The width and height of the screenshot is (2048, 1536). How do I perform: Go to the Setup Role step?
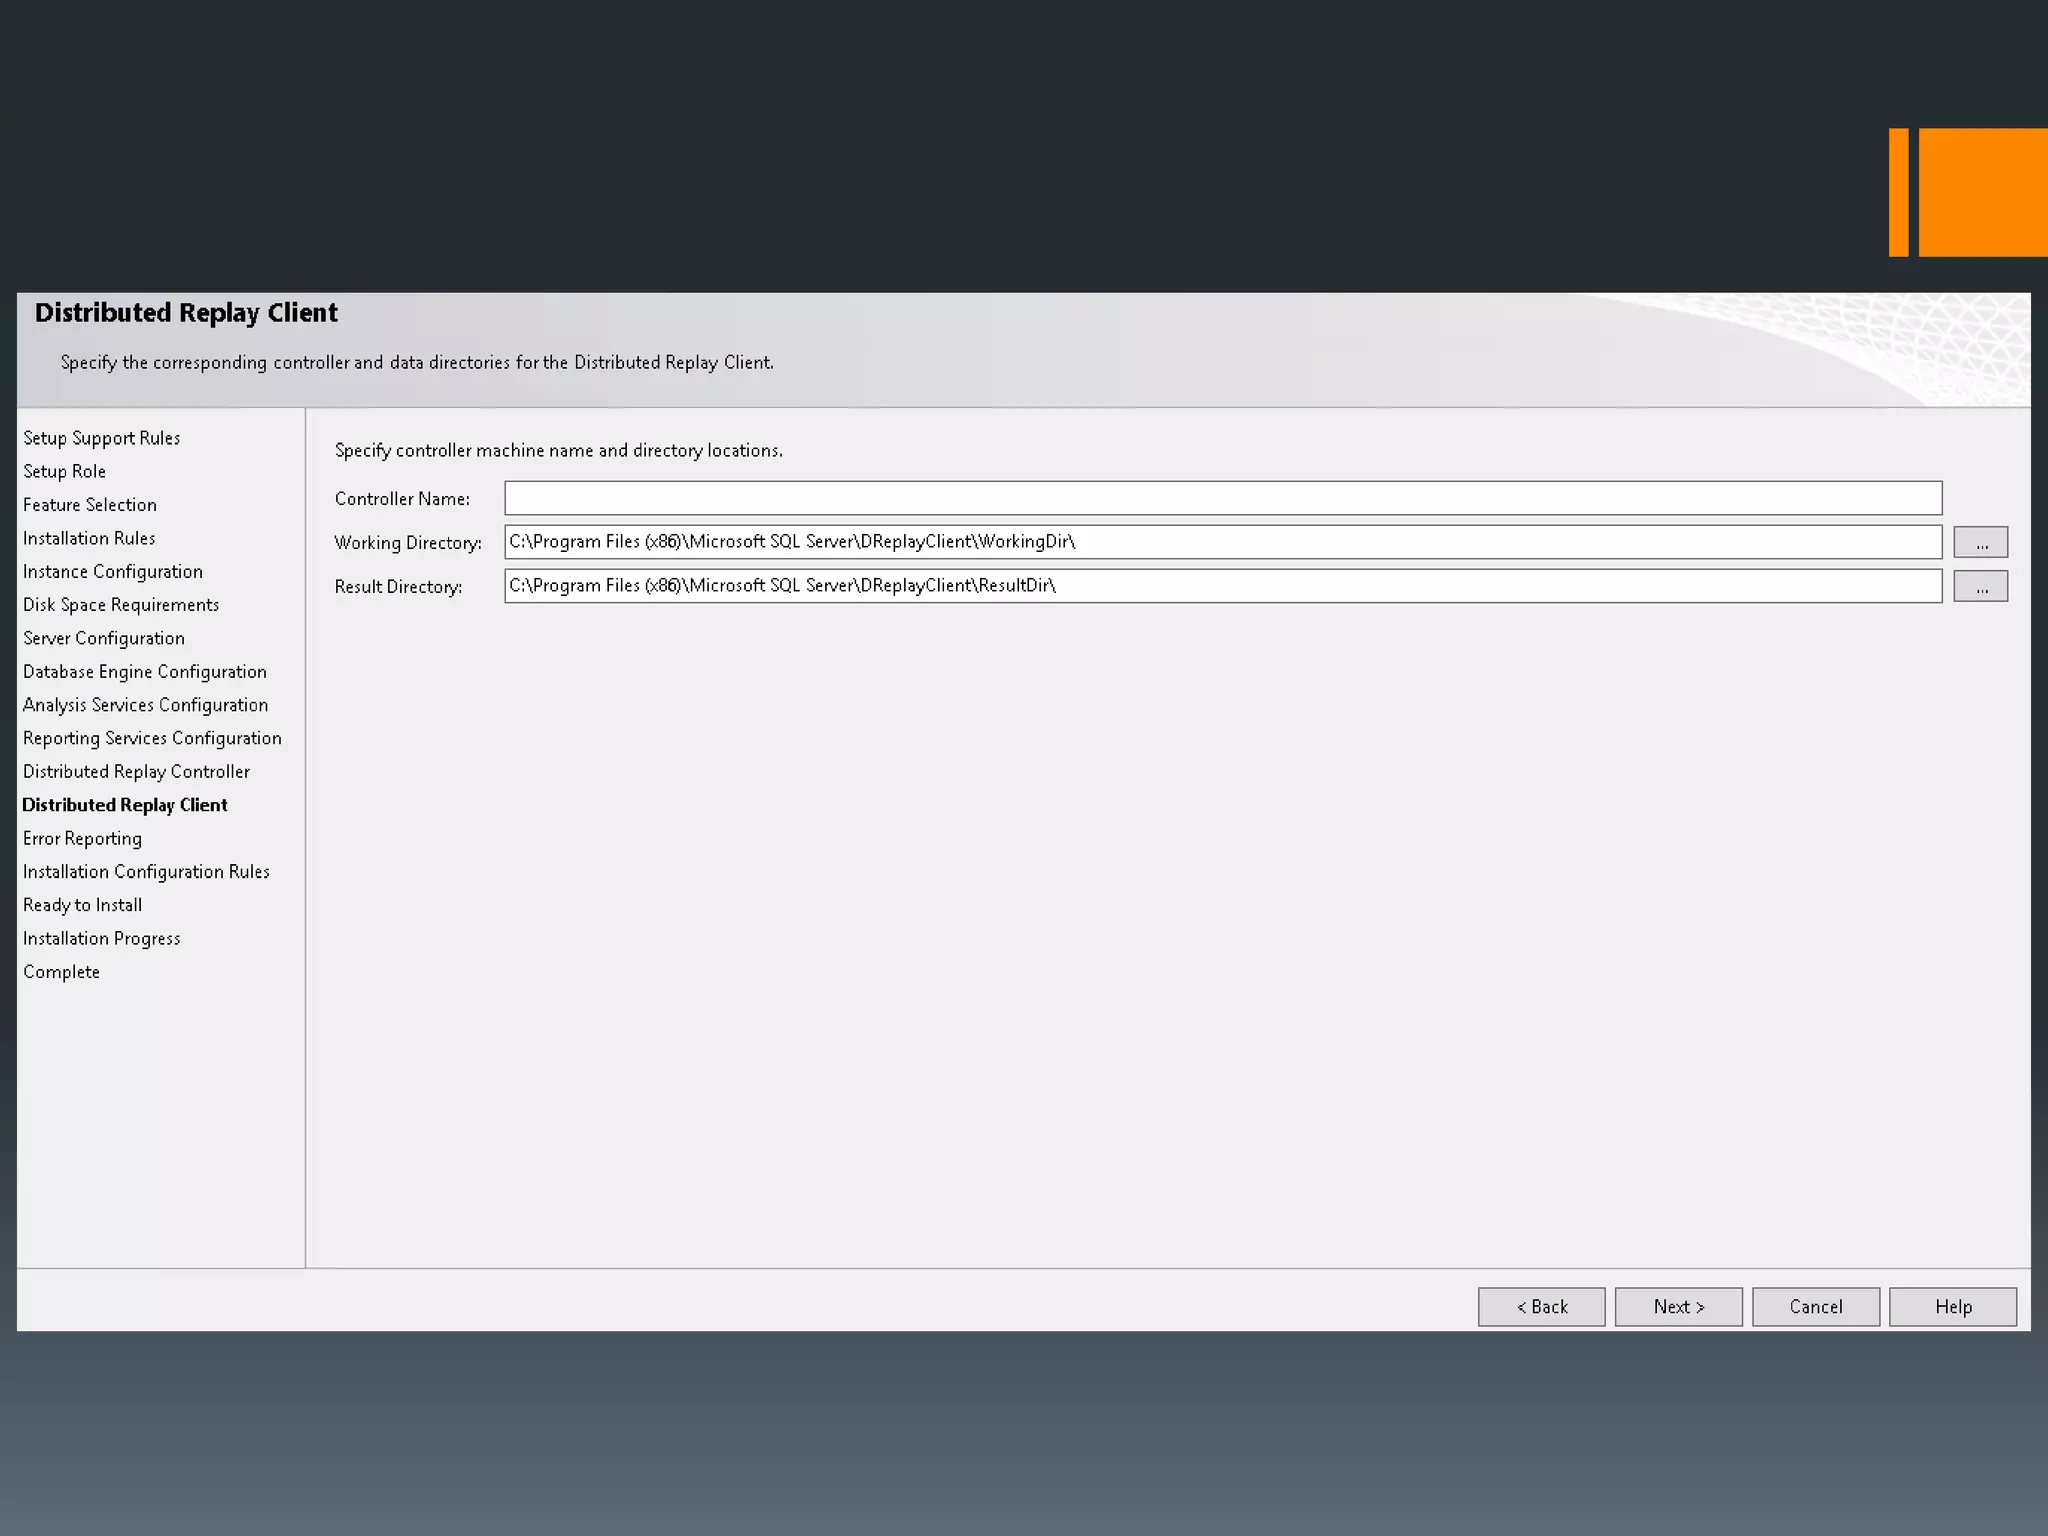[x=65, y=471]
